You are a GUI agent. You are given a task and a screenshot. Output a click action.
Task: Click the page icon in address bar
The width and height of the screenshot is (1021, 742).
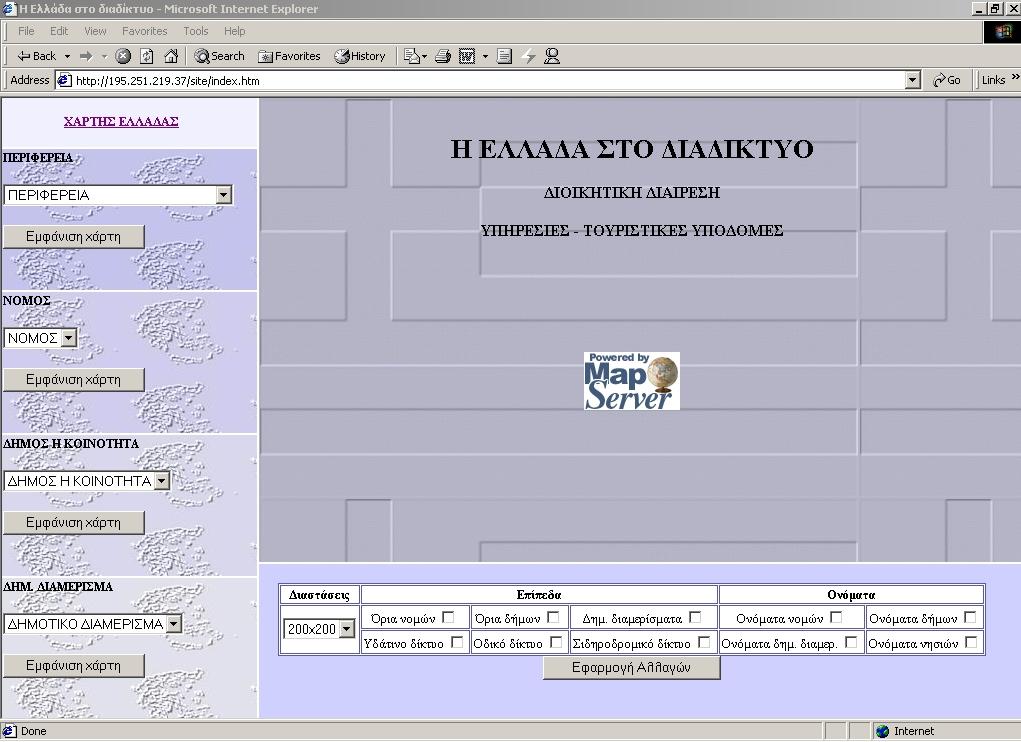64,81
